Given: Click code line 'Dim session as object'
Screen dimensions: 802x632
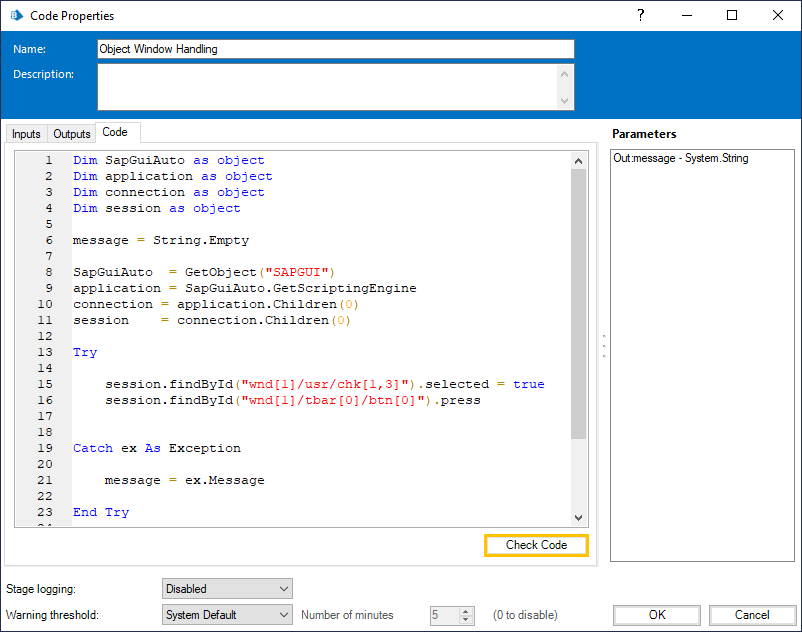Looking at the screenshot, I should click(157, 208).
